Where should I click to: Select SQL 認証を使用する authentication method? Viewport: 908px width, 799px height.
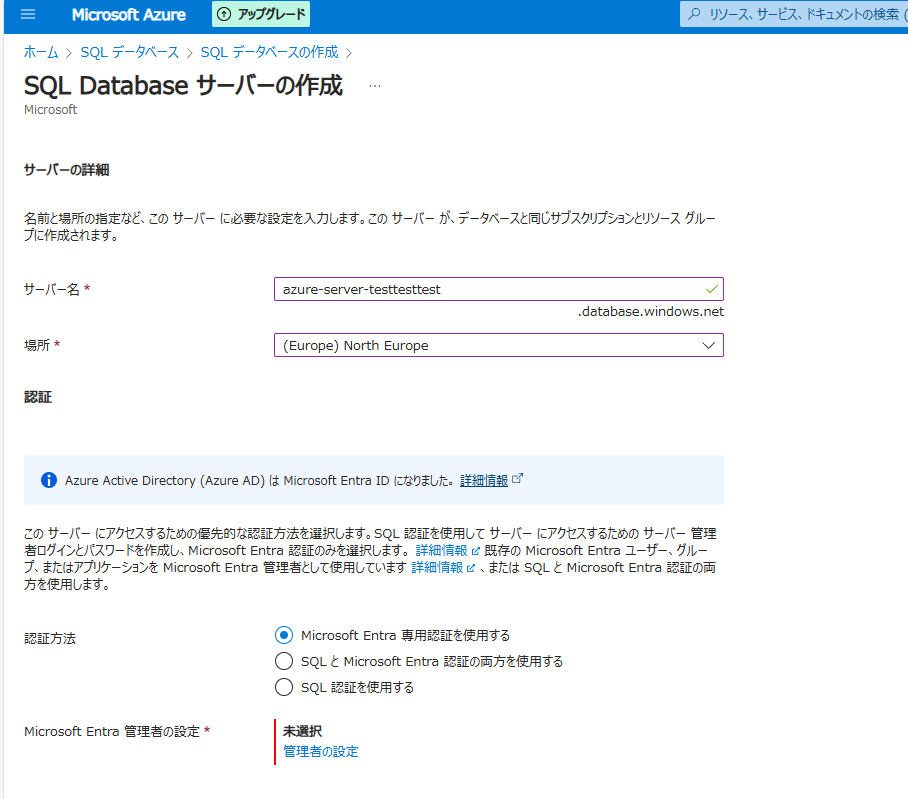[283, 688]
